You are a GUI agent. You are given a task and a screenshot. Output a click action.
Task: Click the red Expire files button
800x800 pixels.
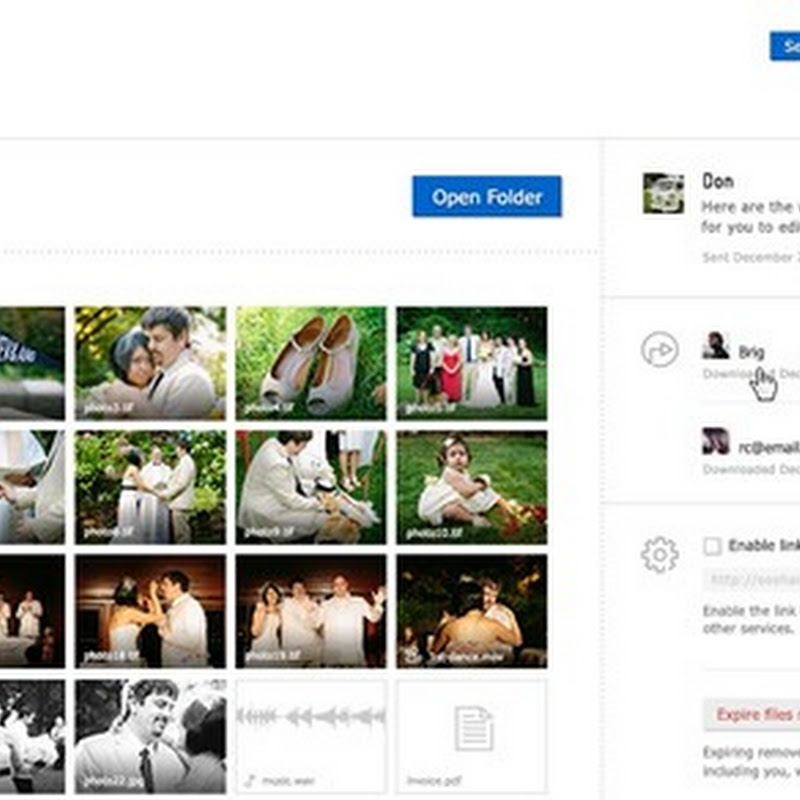(752, 714)
